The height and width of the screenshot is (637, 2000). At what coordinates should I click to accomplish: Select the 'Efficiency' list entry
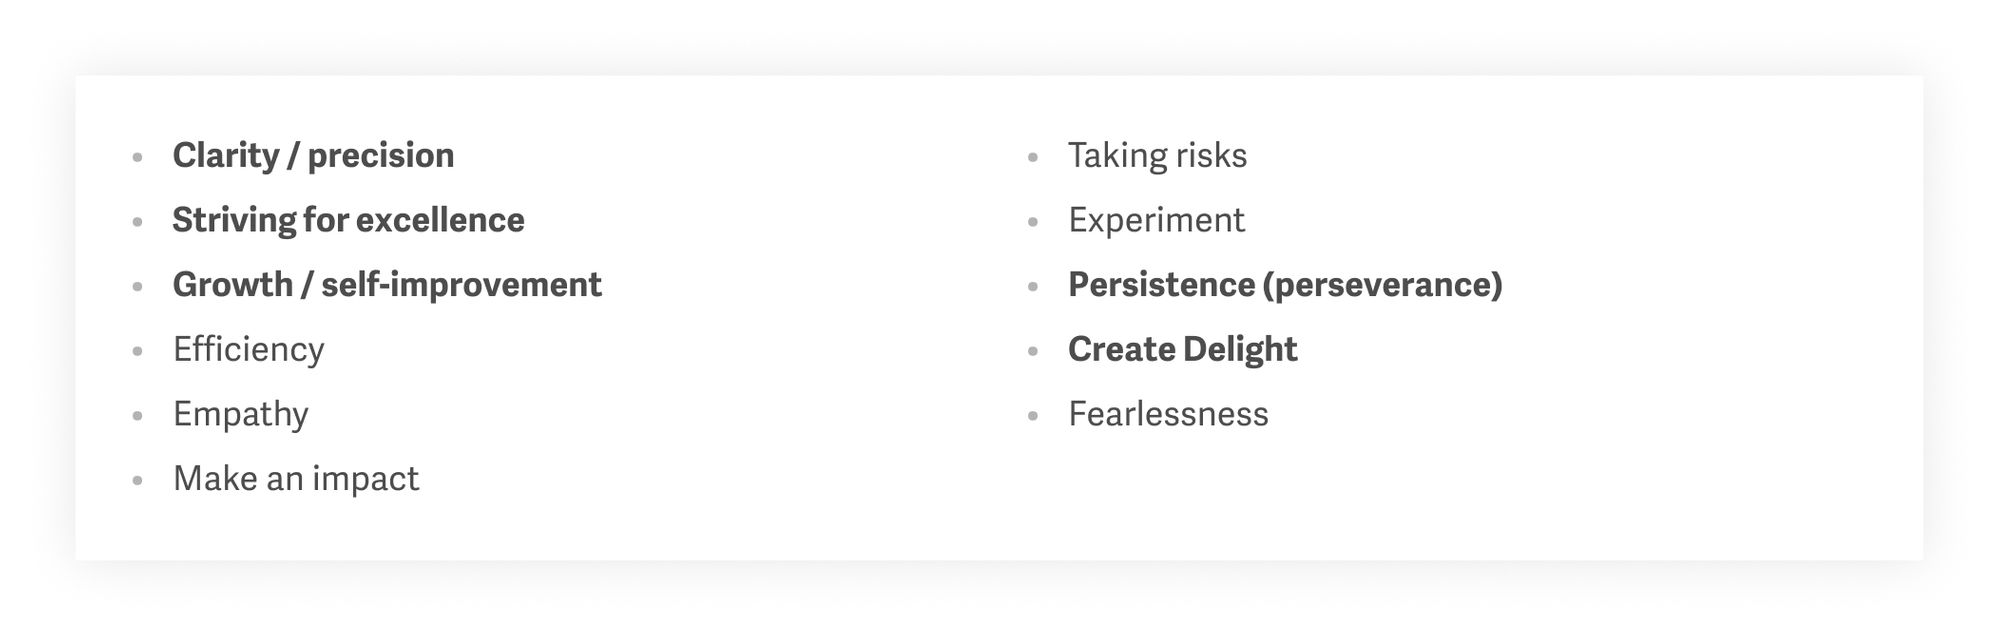(x=248, y=350)
